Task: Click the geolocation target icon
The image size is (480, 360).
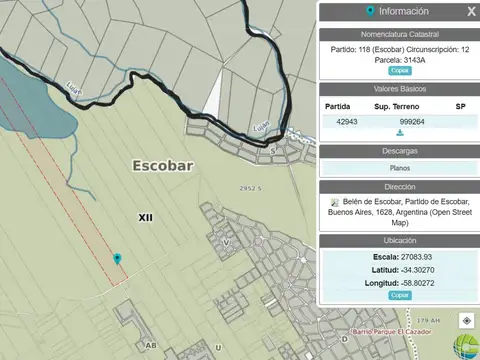Action: point(466,321)
